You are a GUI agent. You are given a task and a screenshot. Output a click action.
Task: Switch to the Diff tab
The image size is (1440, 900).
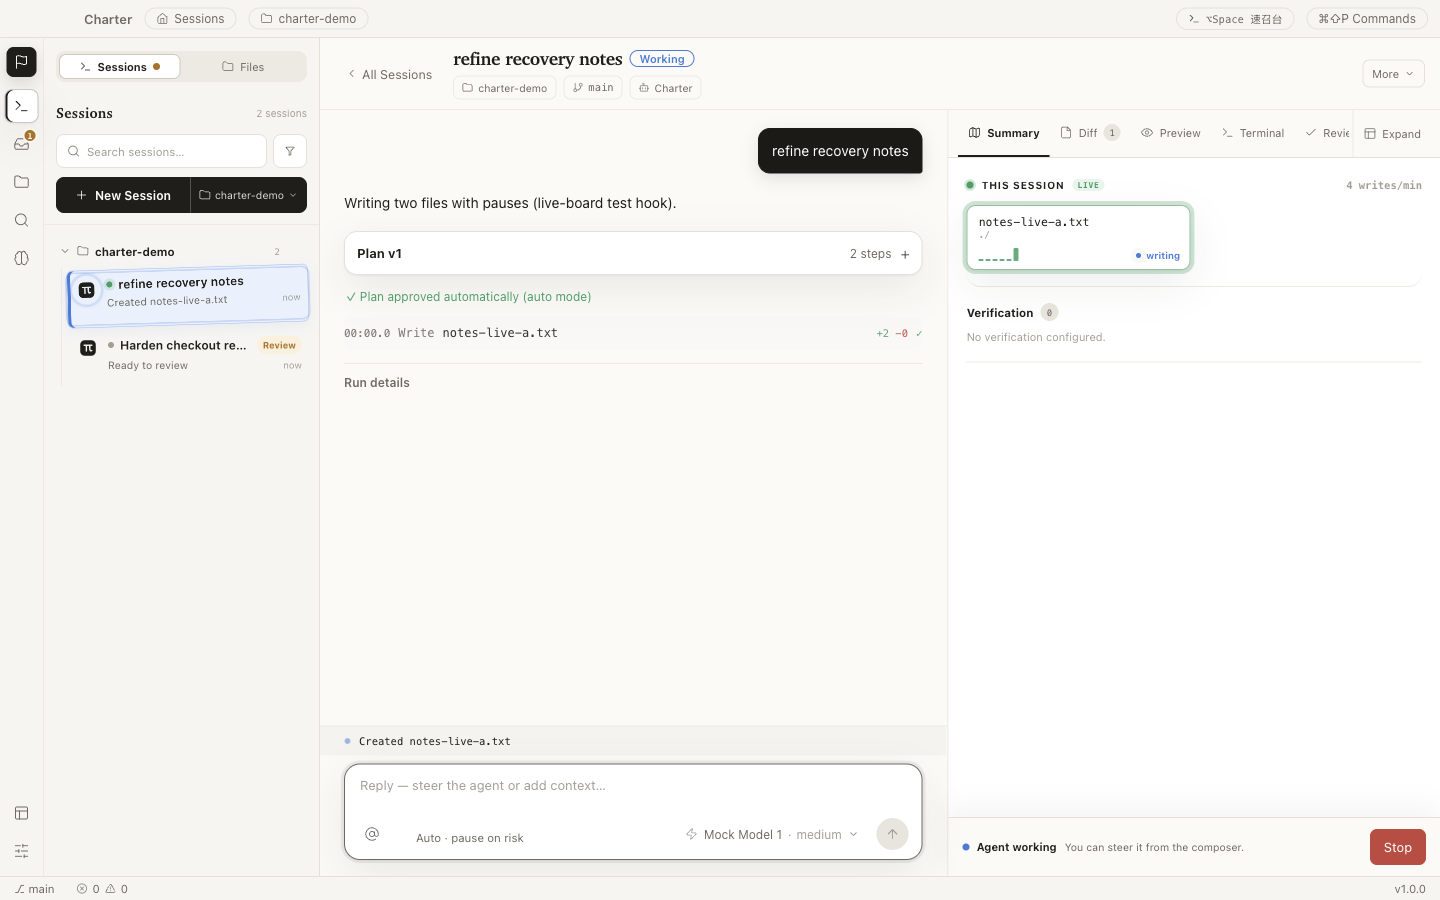click(x=1089, y=133)
